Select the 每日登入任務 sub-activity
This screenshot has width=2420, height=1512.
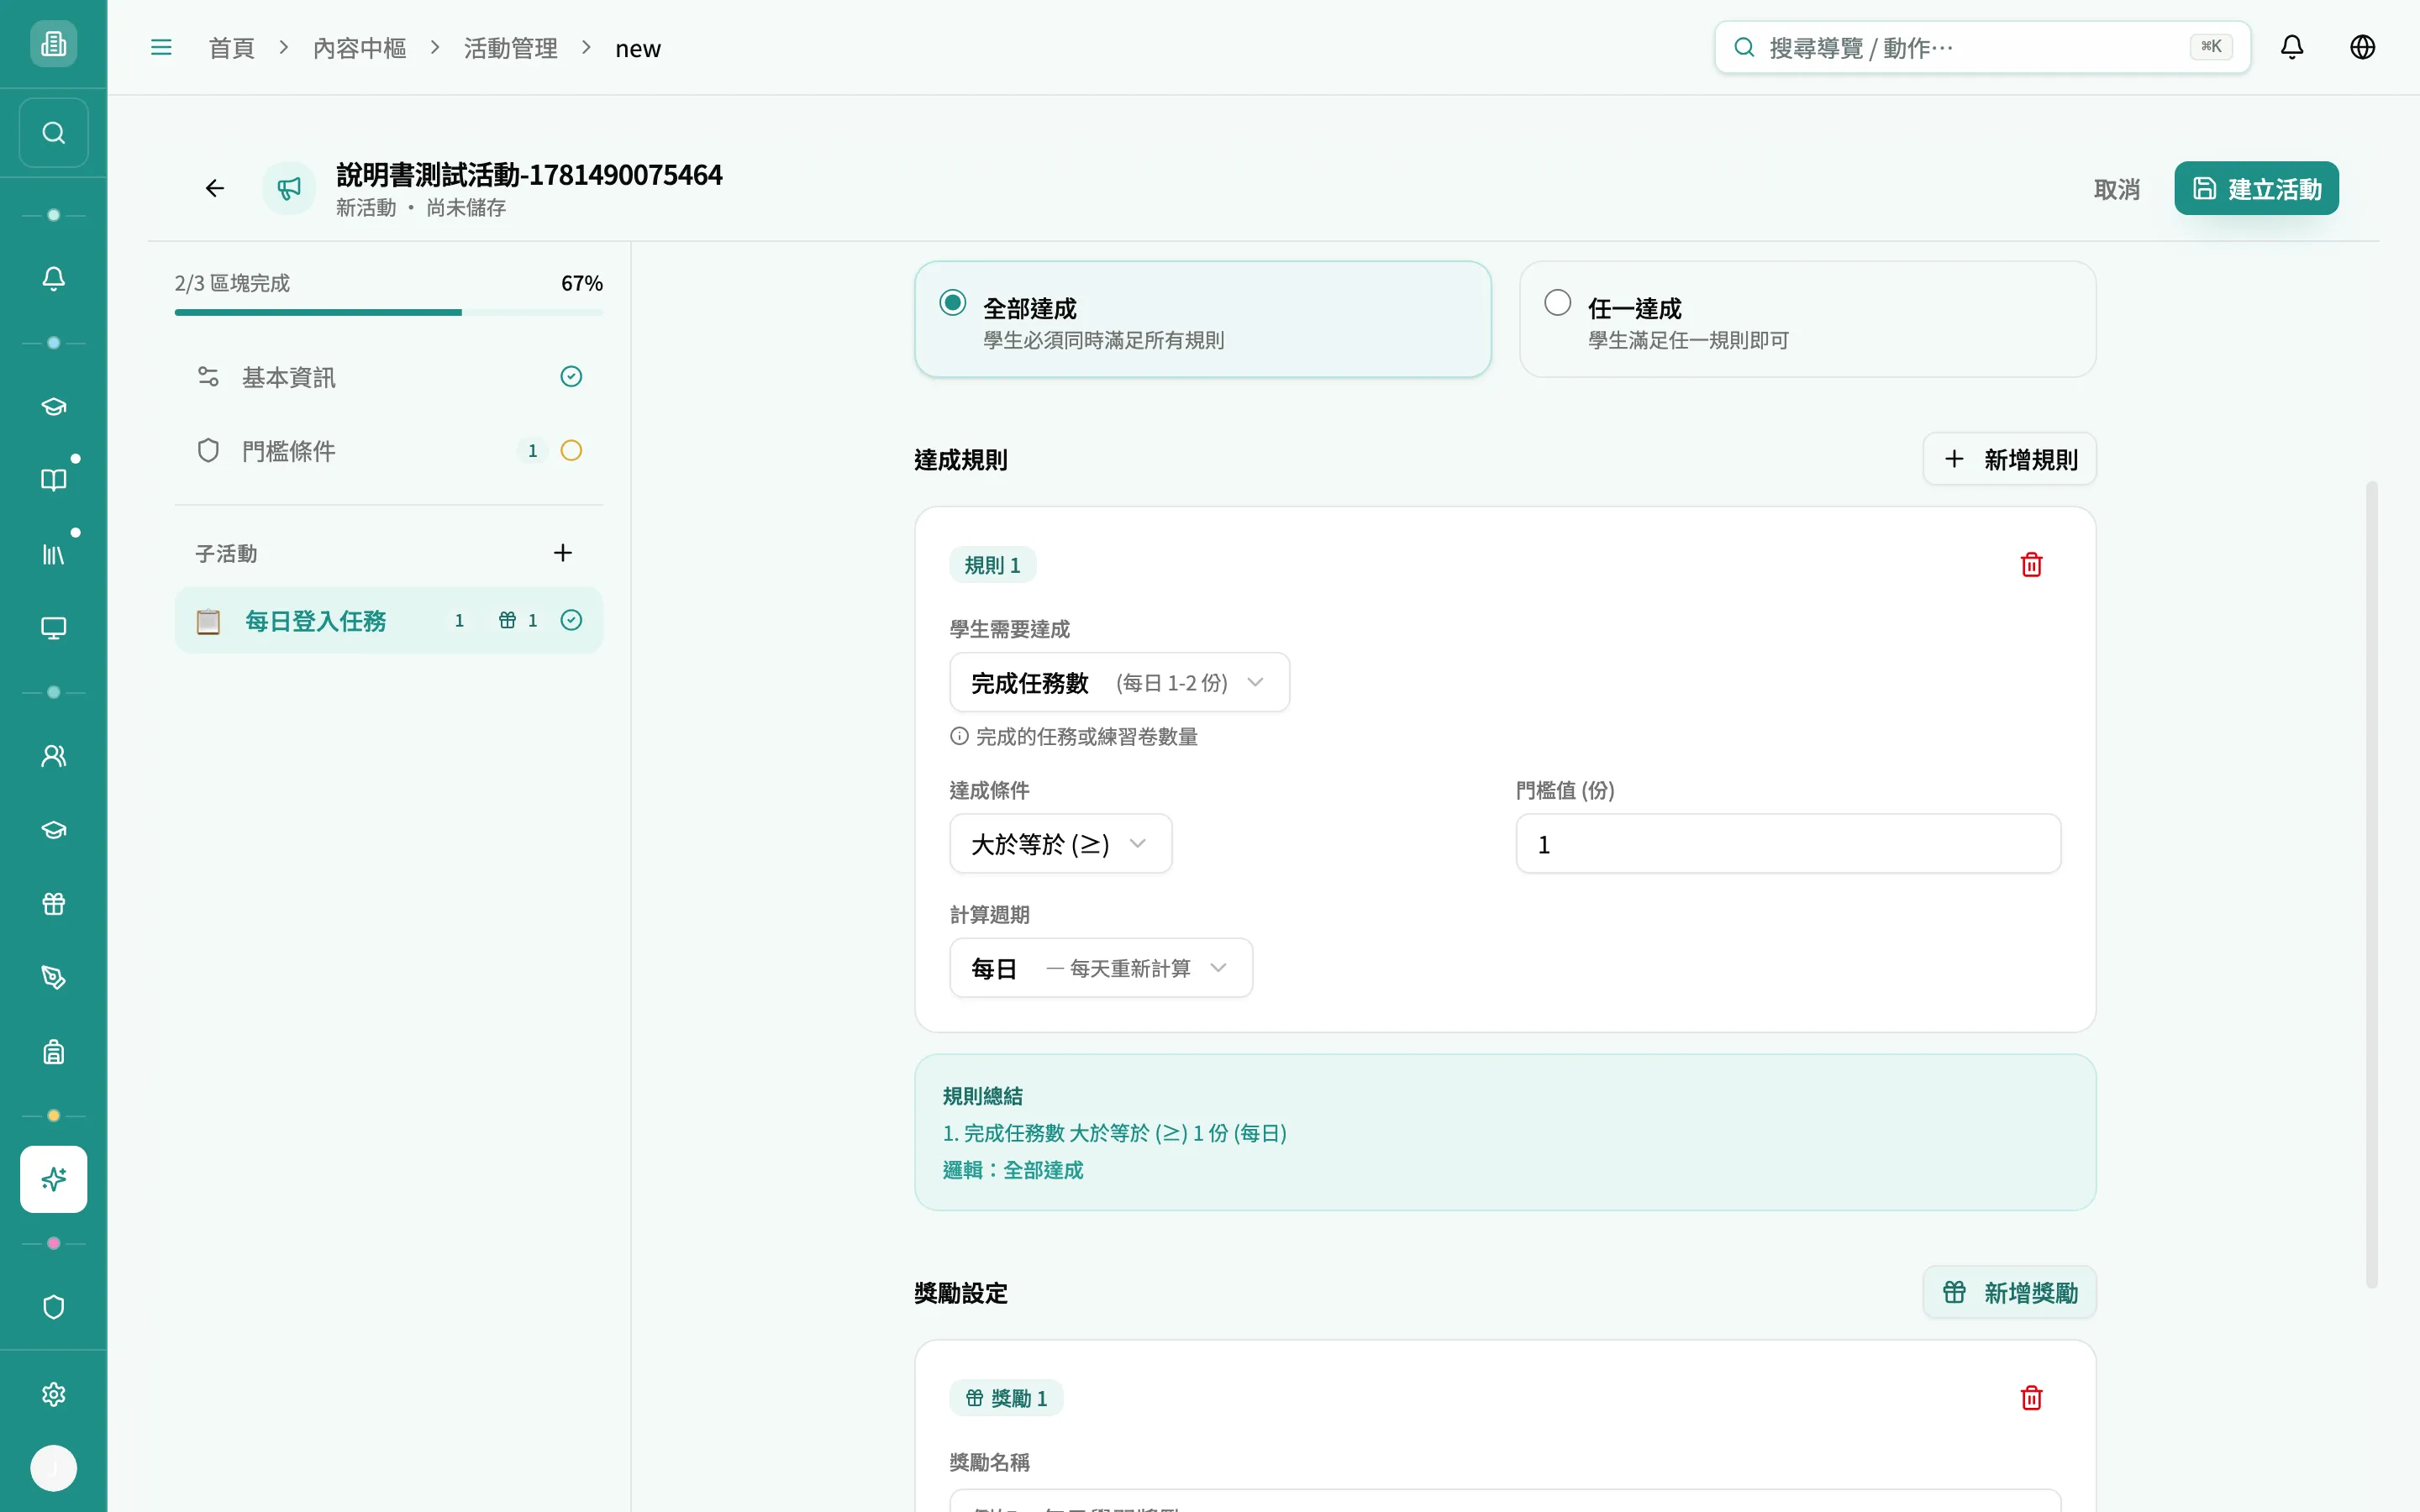tap(389, 621)
